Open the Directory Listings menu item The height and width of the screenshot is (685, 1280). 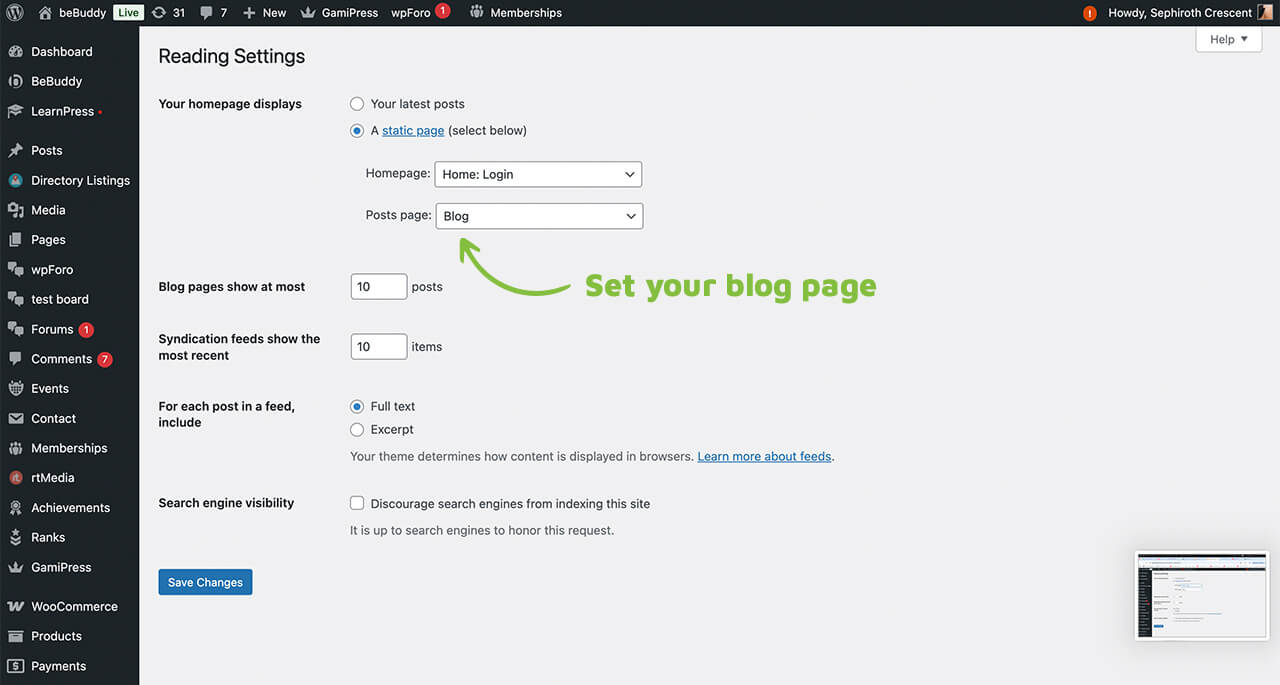tap(80, 181)
